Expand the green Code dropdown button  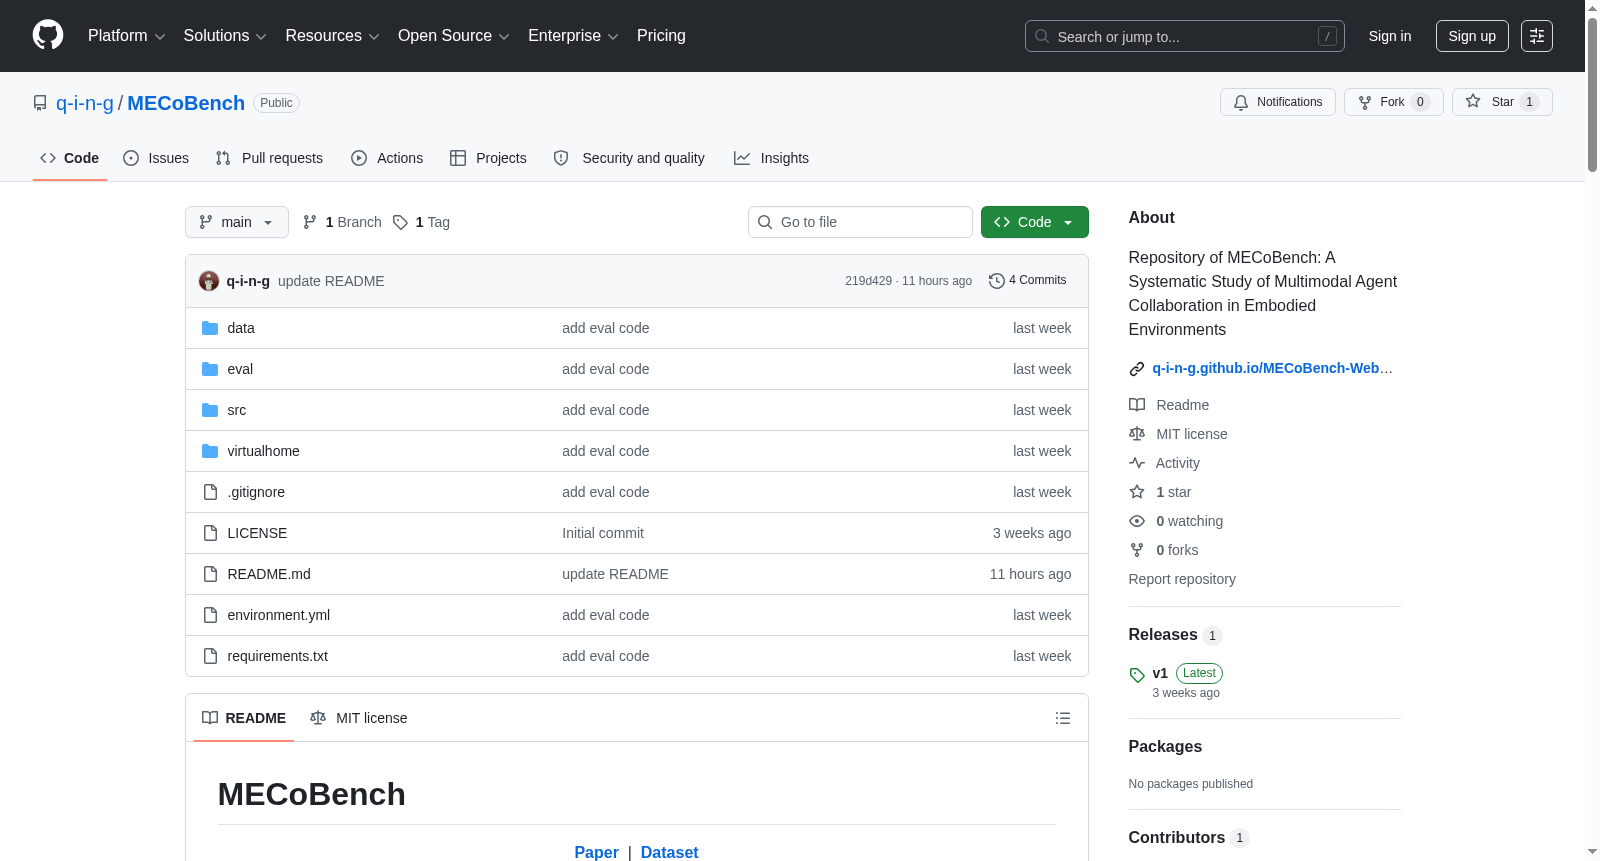point(1035,222)
